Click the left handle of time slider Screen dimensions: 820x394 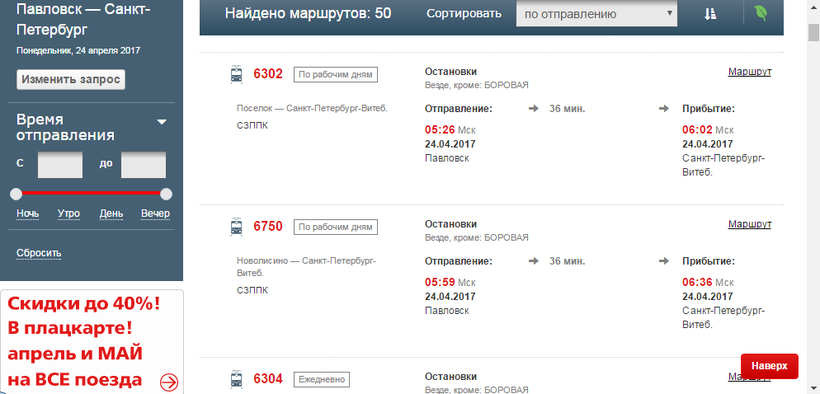click(16, 194)
